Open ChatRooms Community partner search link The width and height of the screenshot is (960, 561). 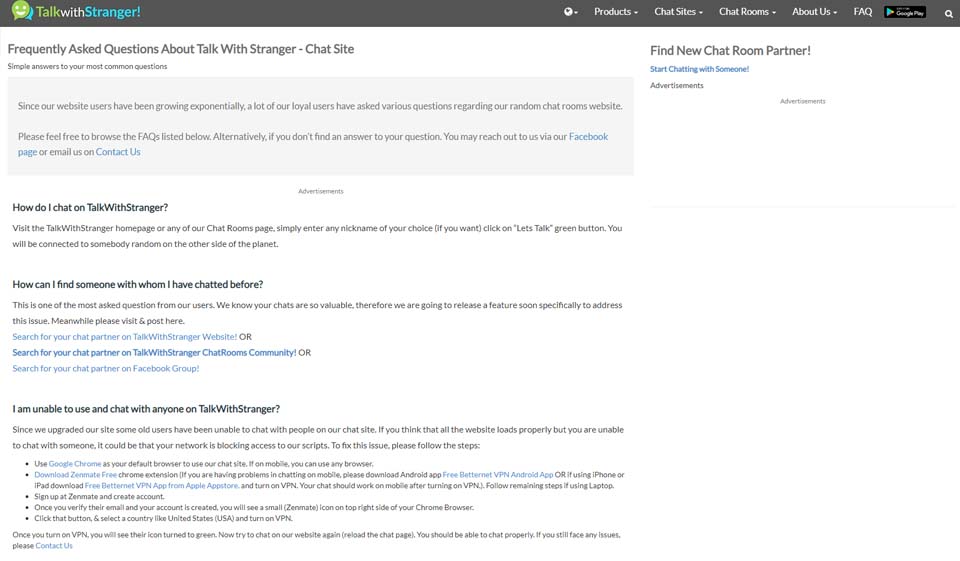point(154,352)
